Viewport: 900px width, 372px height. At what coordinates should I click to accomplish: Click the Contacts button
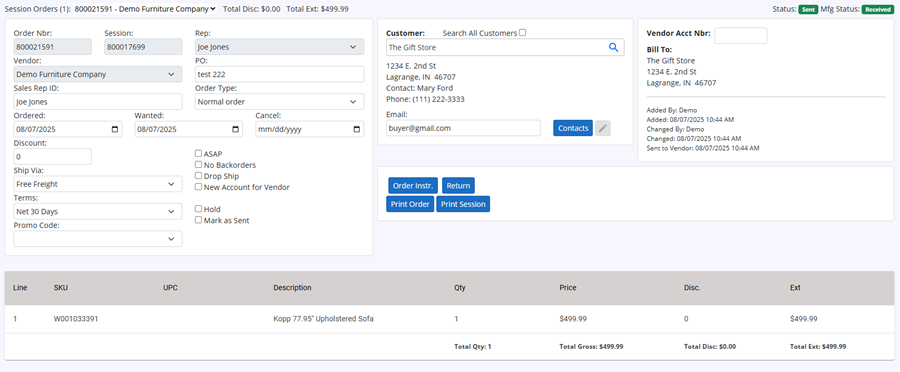coord(573,128)
